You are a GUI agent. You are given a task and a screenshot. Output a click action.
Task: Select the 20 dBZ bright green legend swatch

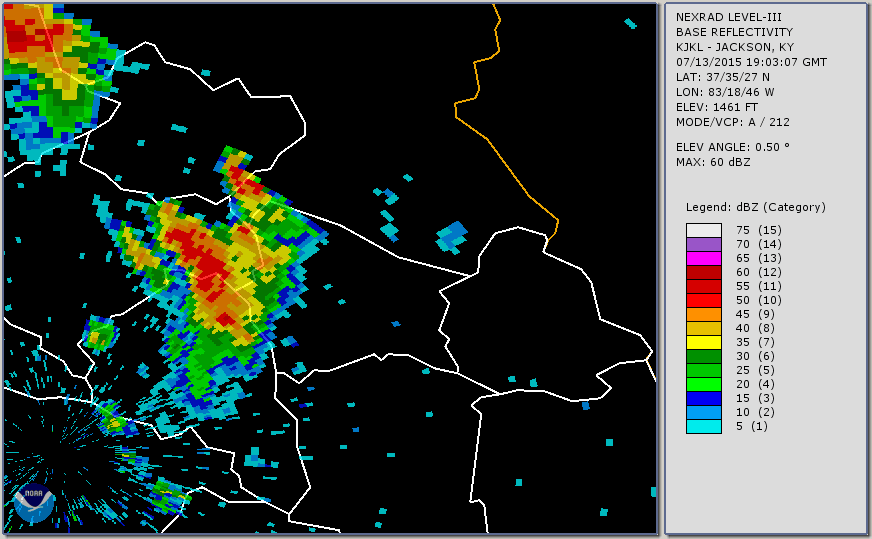coord(703,384)
